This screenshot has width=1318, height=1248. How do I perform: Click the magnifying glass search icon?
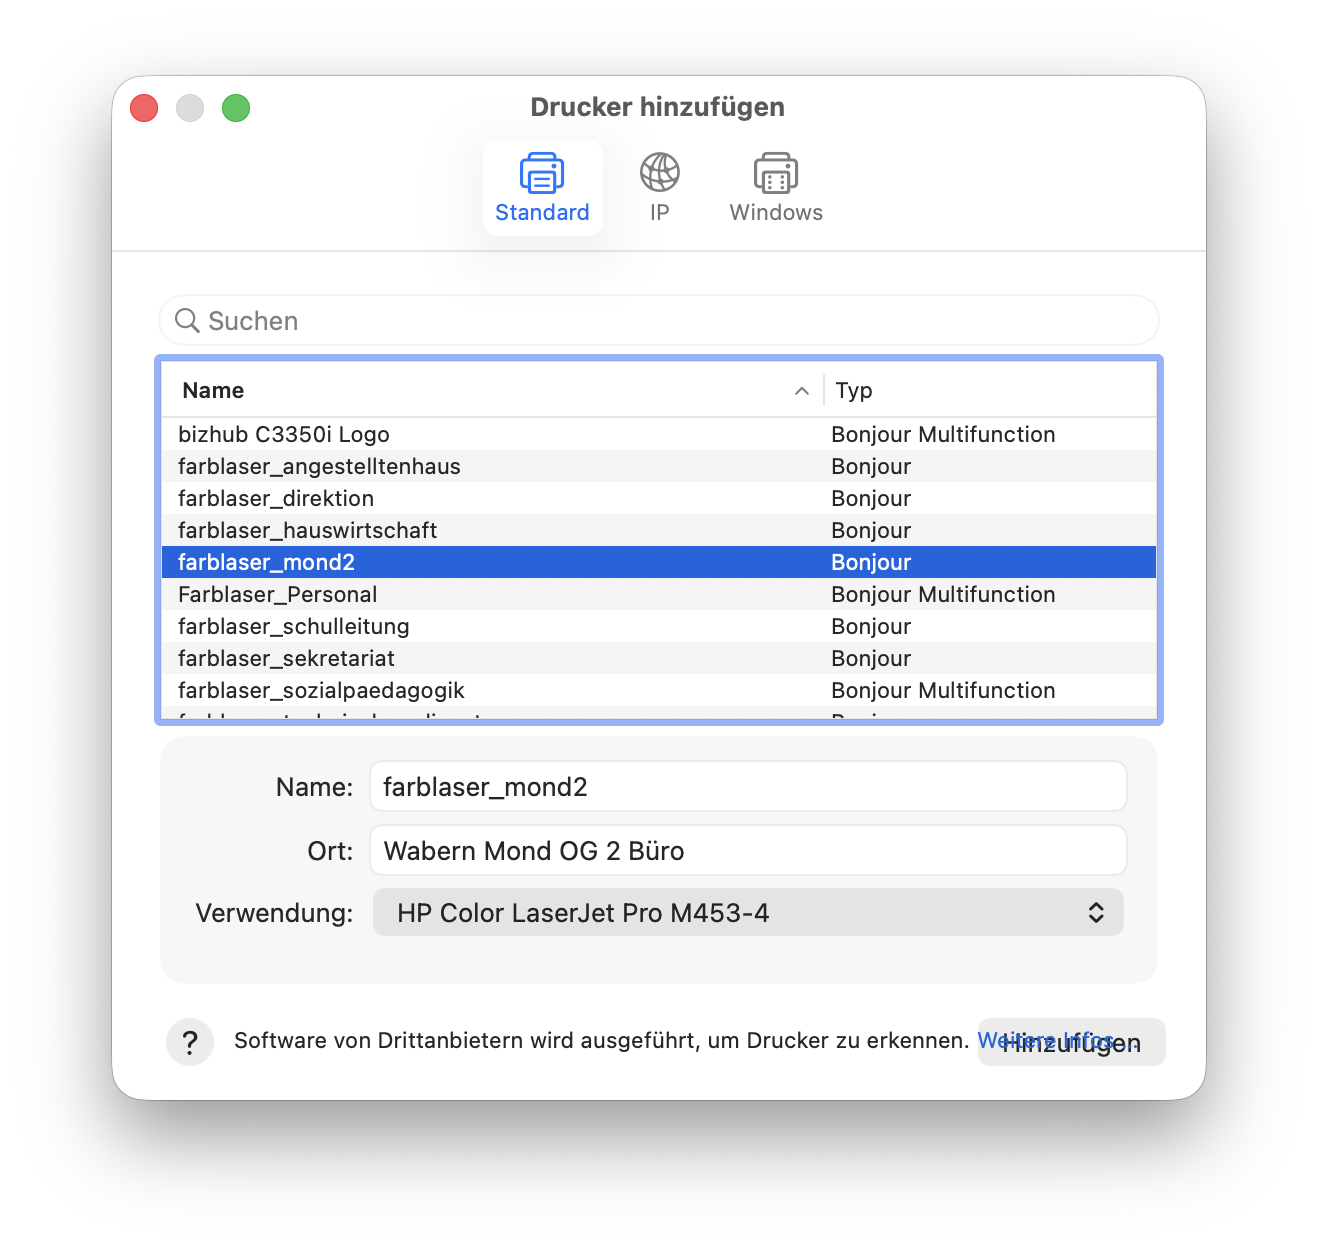pyautogui.click(x=187, y=320)
